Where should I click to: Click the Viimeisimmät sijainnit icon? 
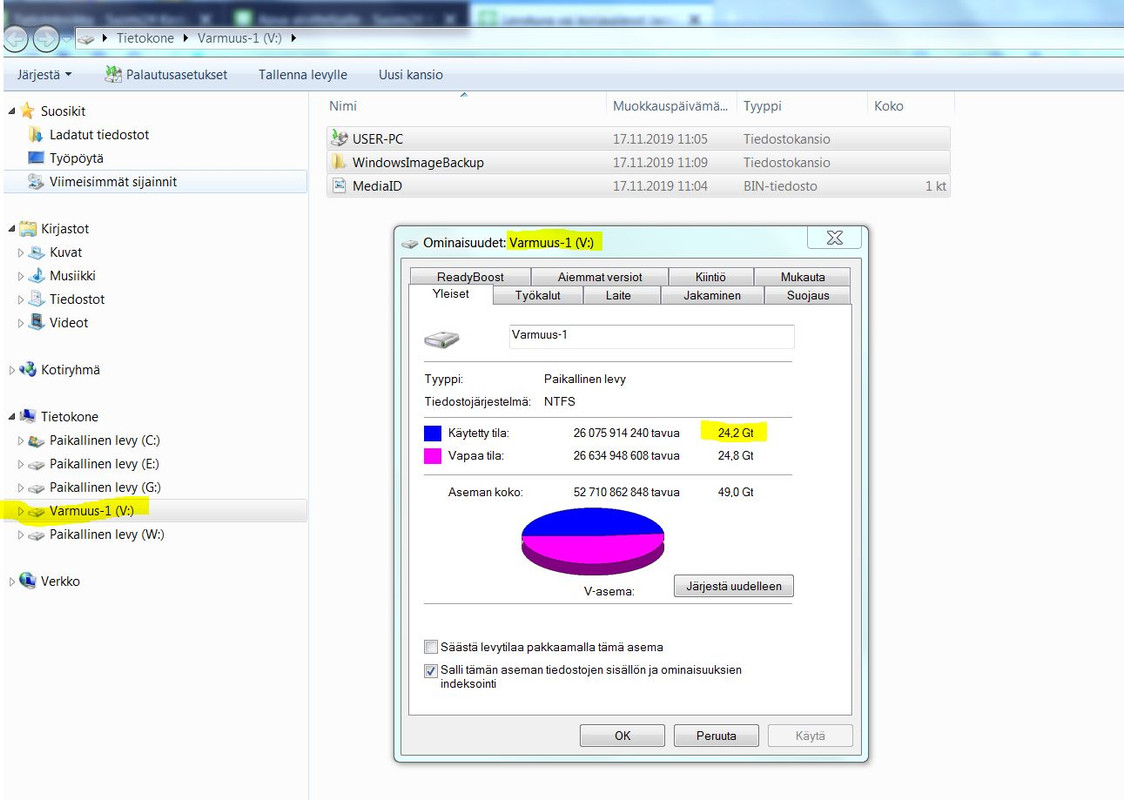36,181
